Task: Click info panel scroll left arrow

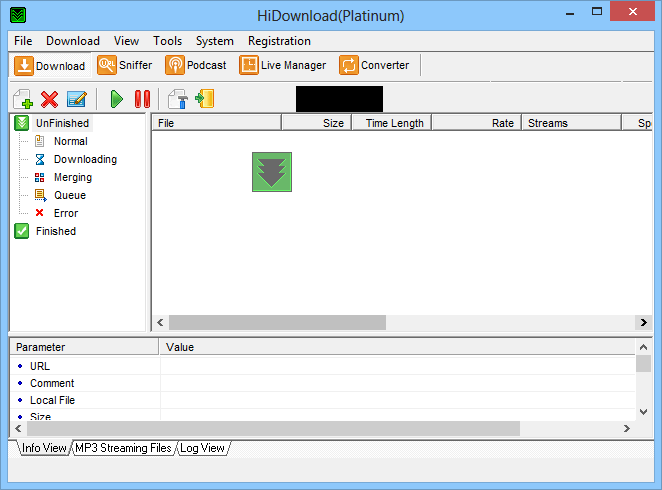Action: 18,428
